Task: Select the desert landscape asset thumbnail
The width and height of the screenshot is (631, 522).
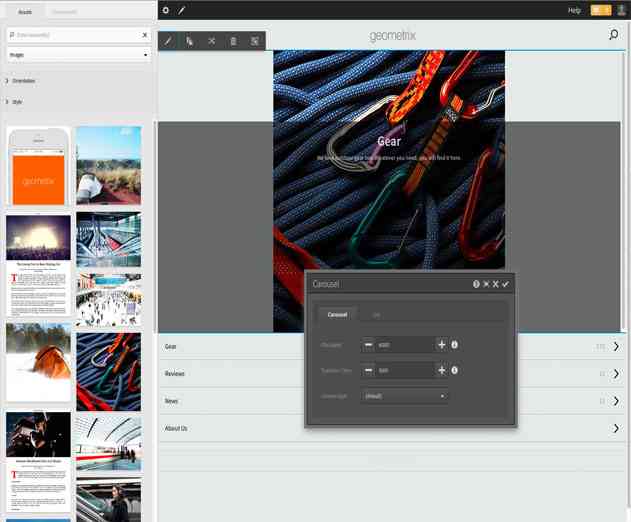Action: 109,165
